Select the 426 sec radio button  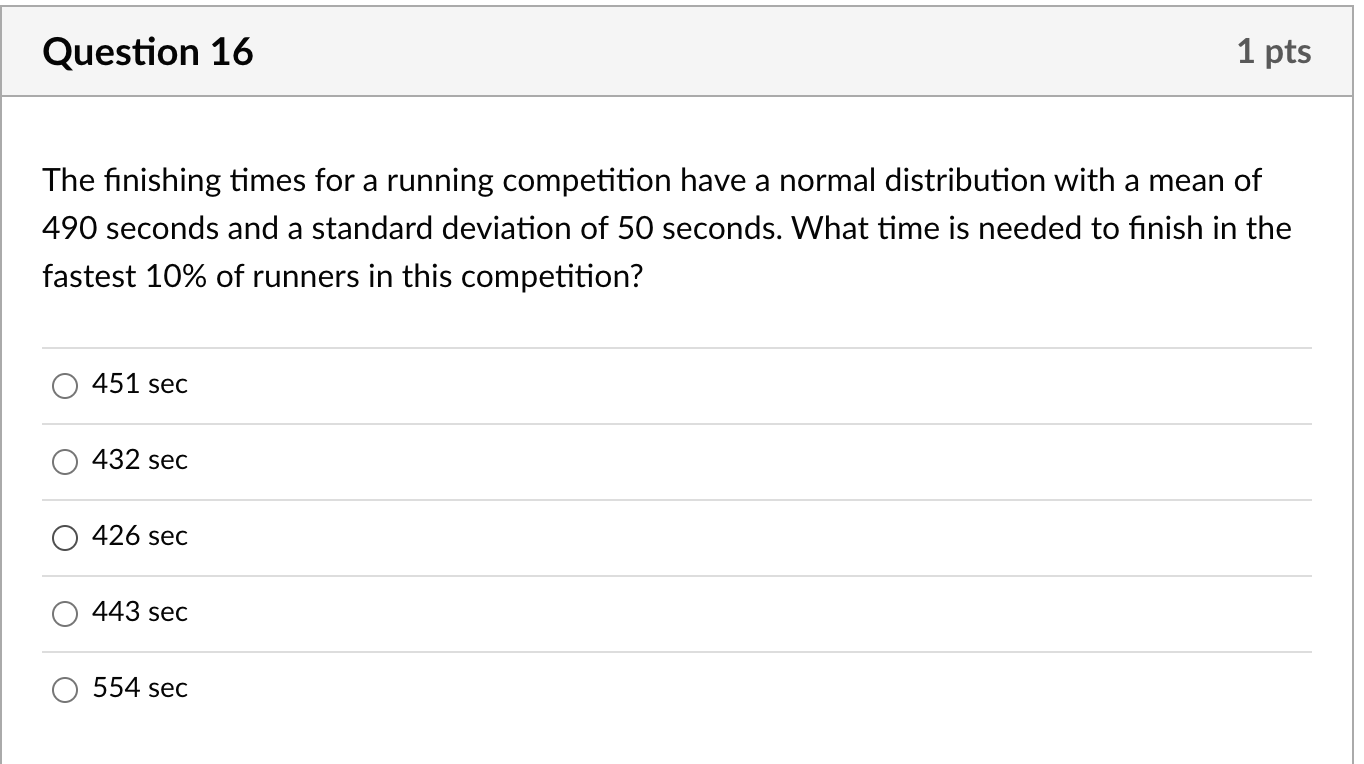(x=64, y=537)
